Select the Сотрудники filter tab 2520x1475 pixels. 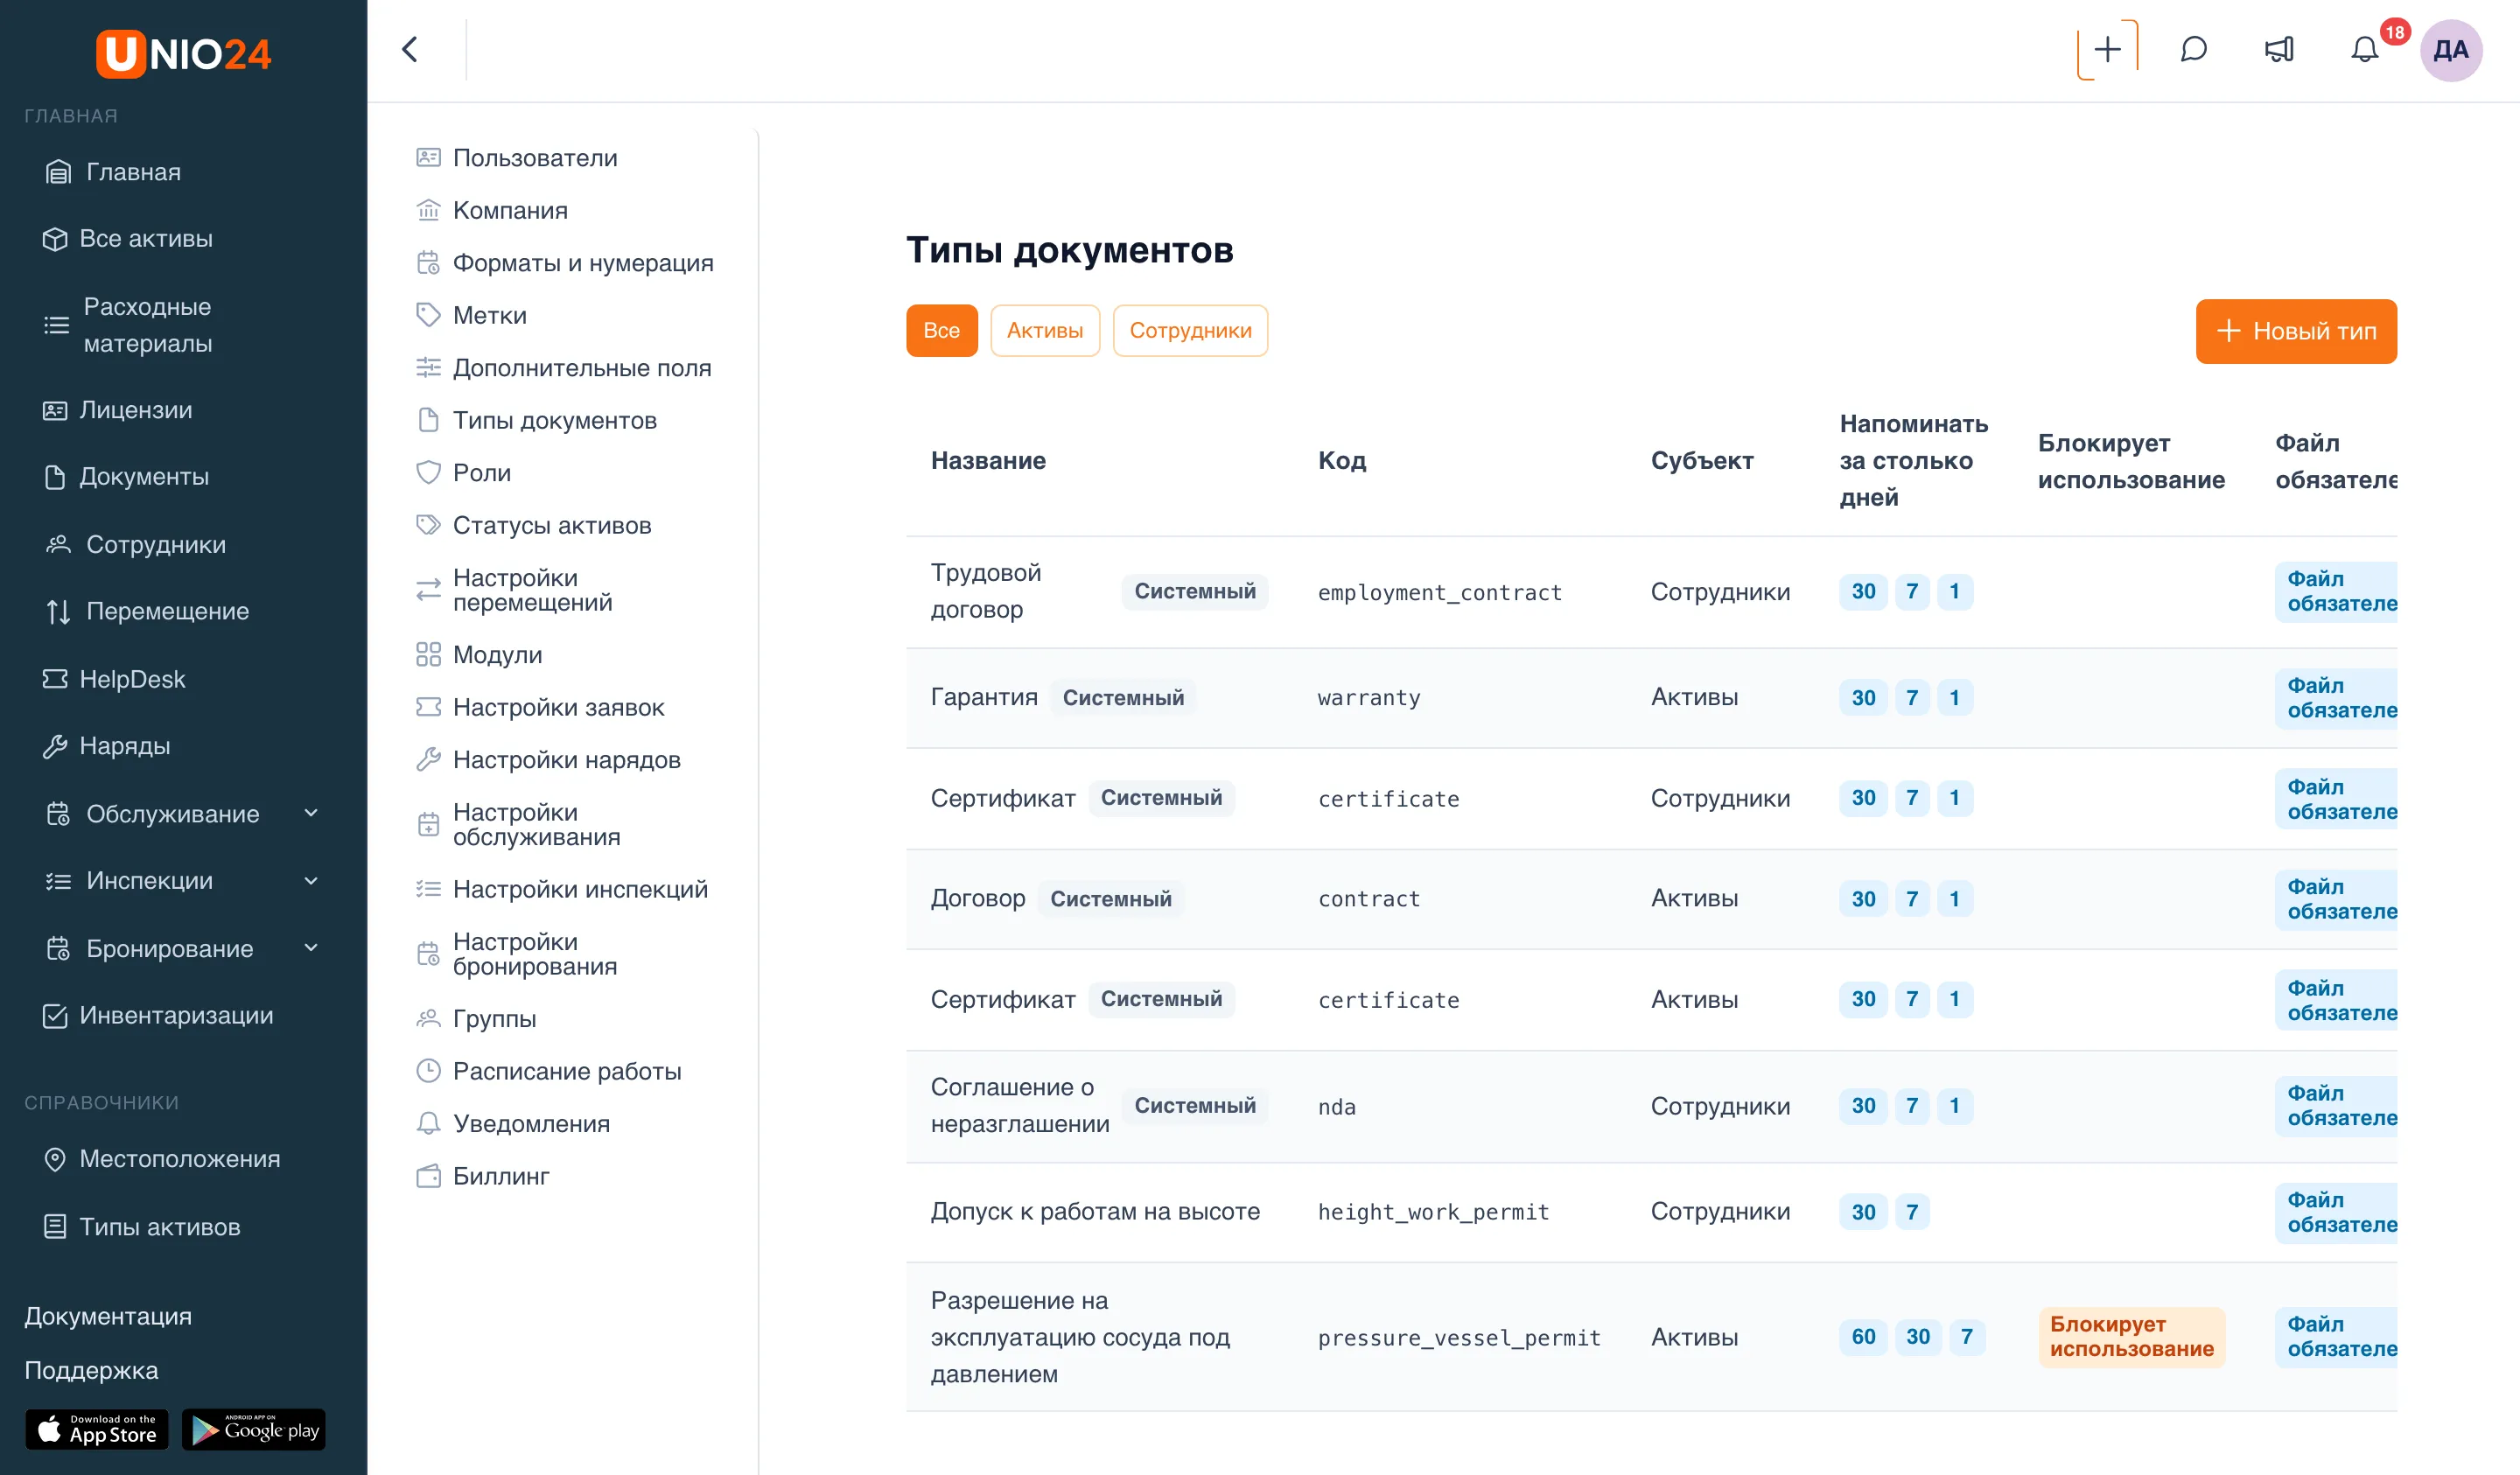click(1190, 330)
